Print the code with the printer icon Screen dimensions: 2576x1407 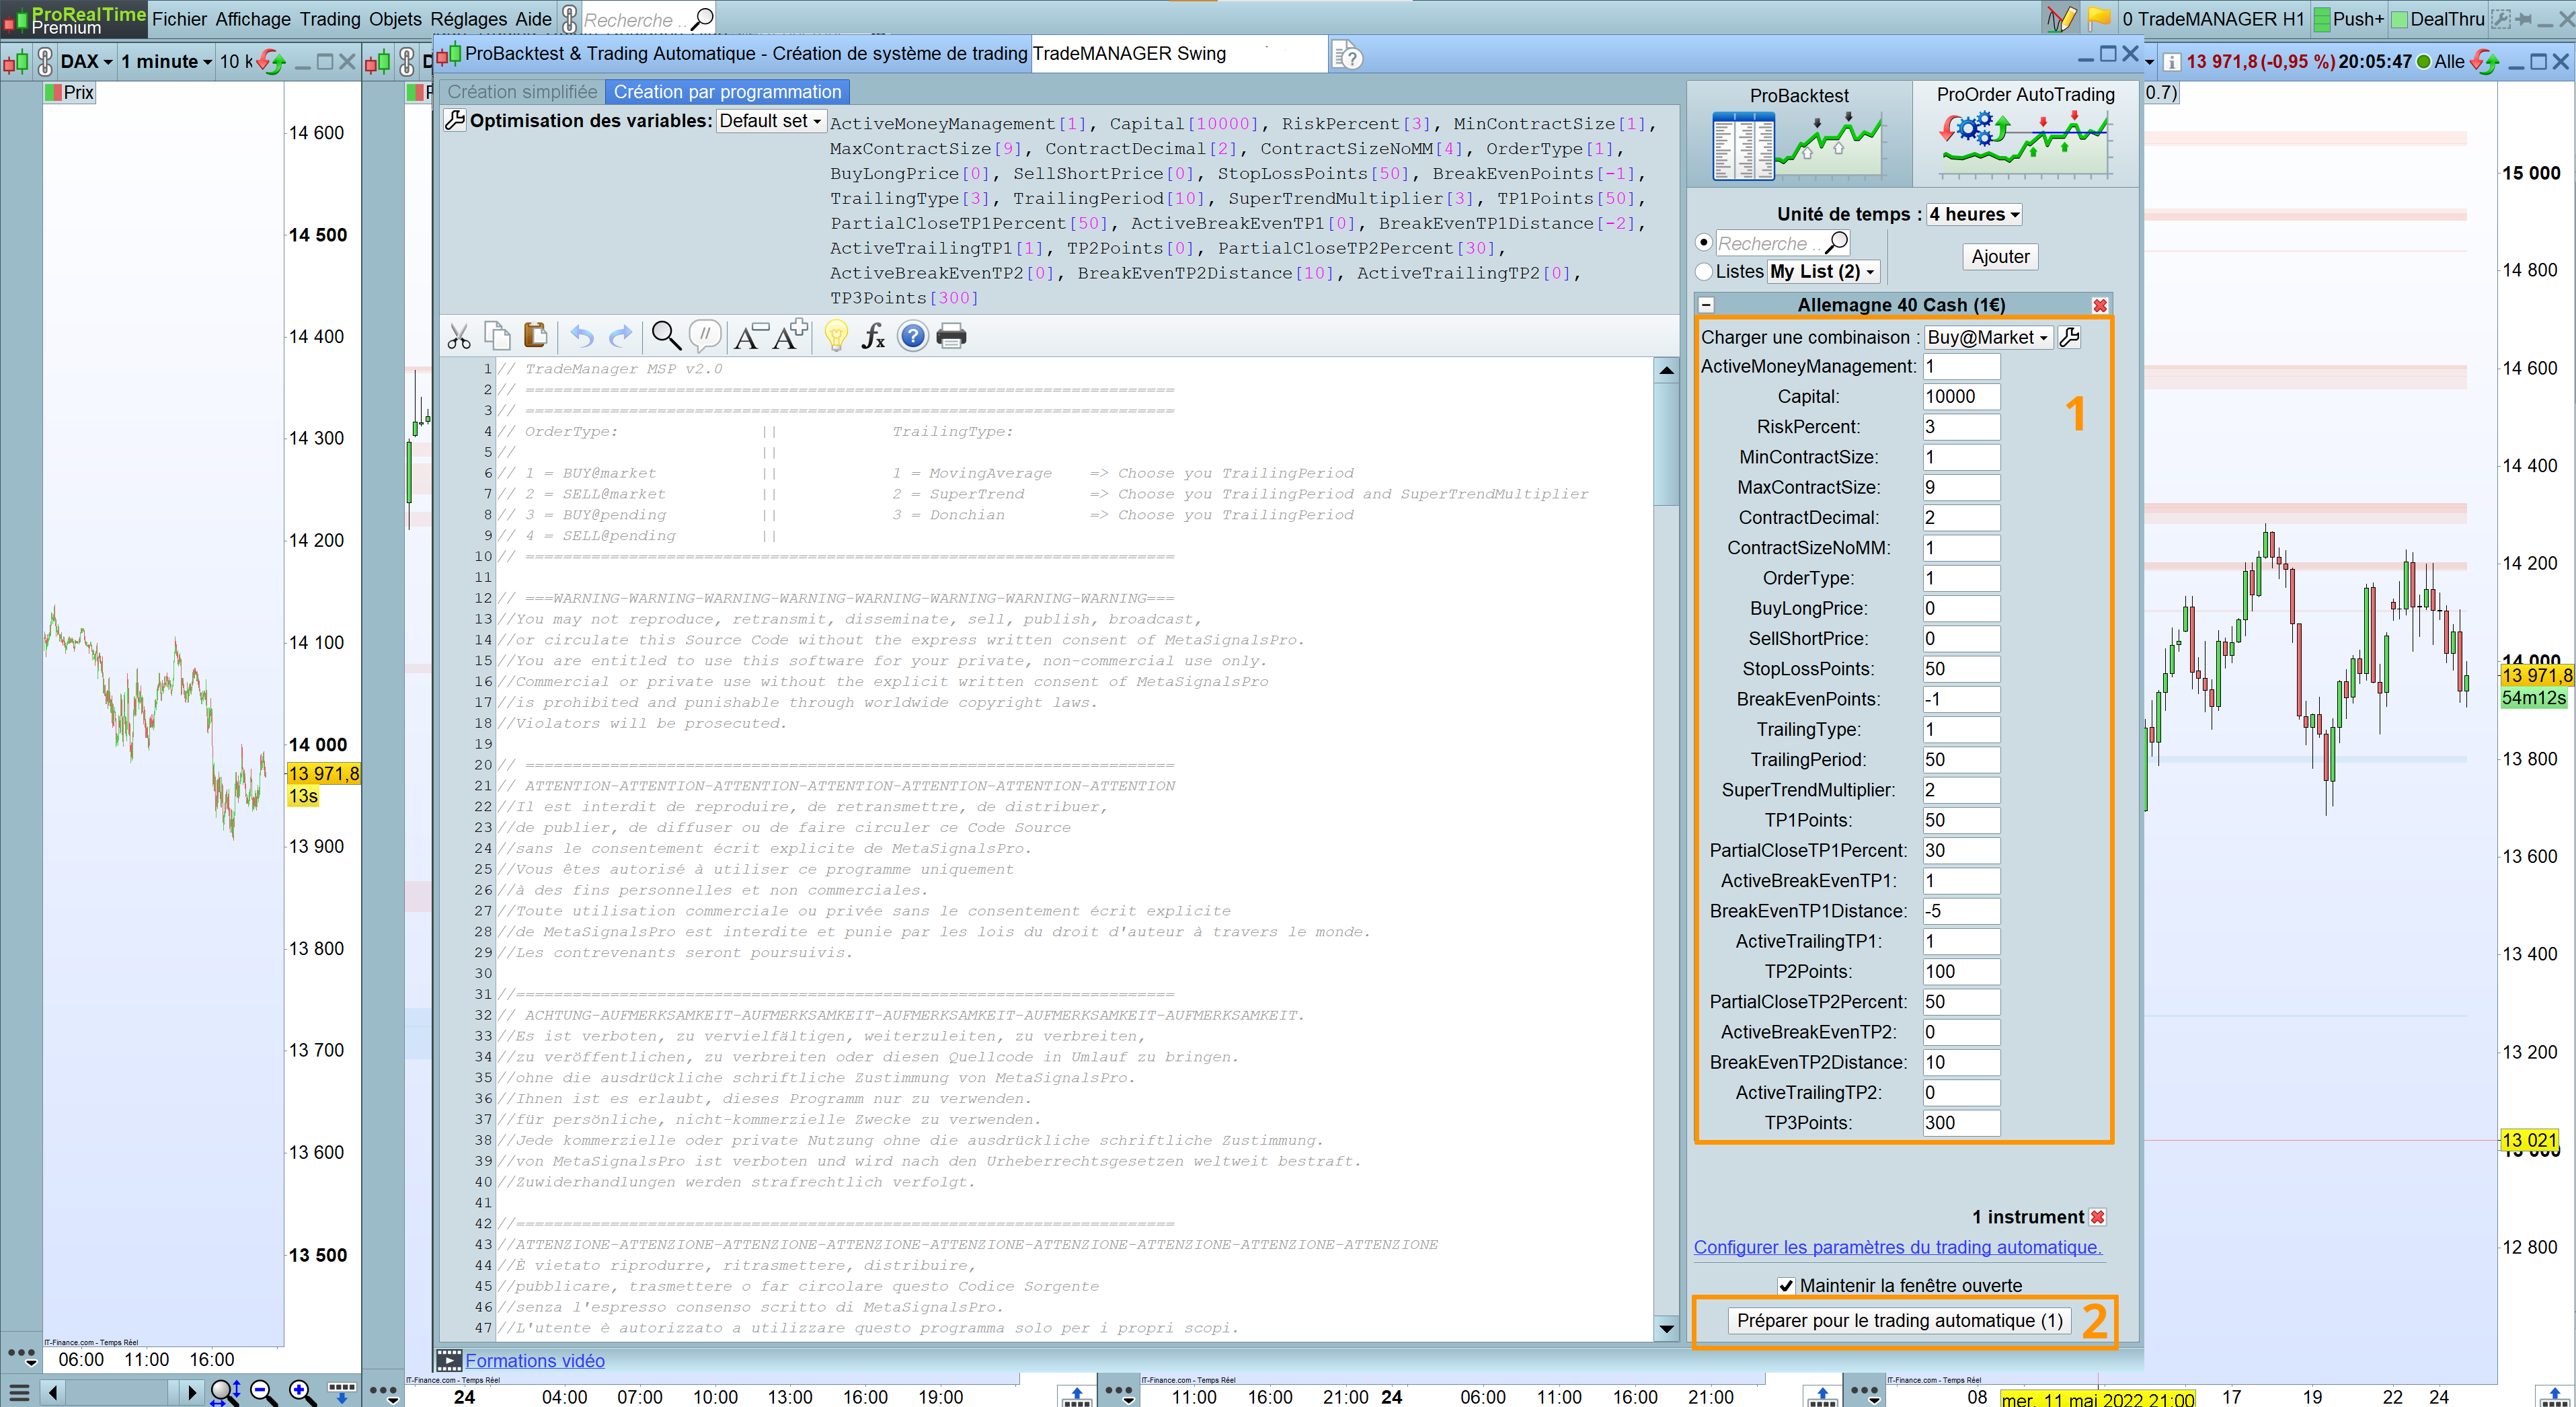click(951, 336)
